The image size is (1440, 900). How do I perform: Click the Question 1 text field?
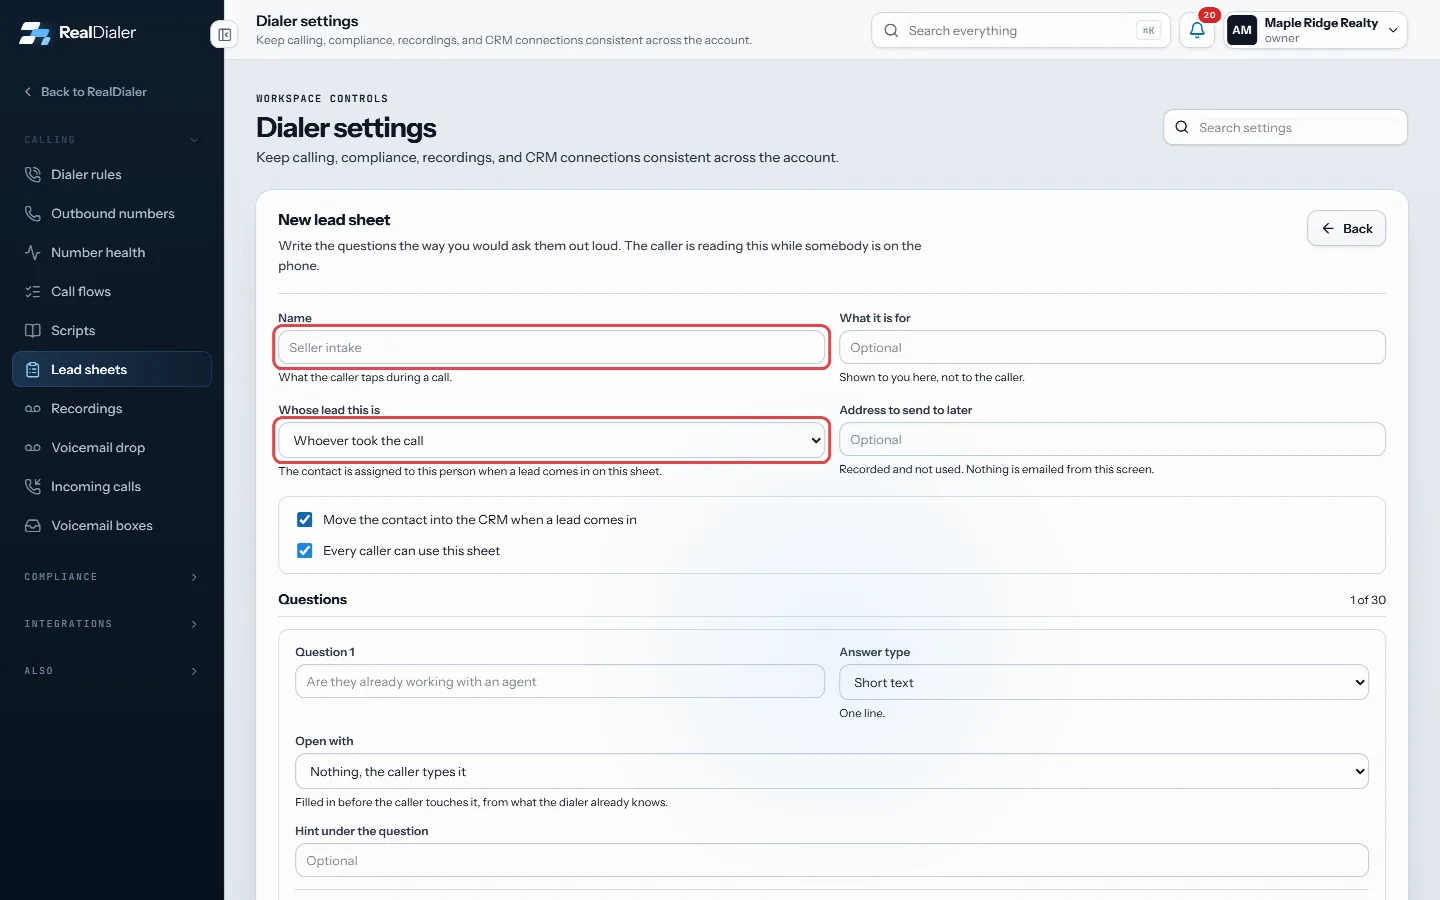[x=560, y=681]
